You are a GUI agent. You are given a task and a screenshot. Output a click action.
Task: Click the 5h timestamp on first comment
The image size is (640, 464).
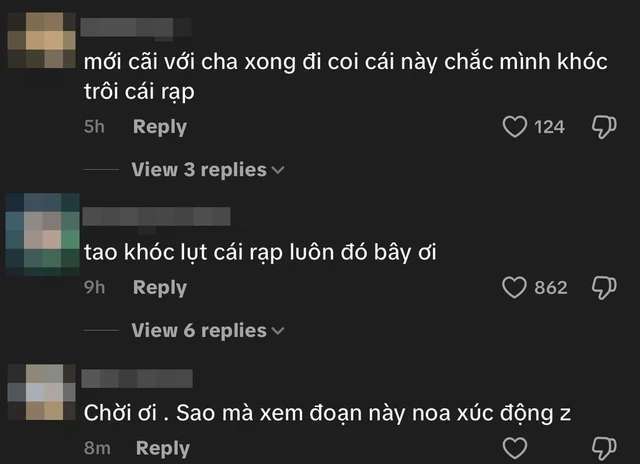pos(94,127)
